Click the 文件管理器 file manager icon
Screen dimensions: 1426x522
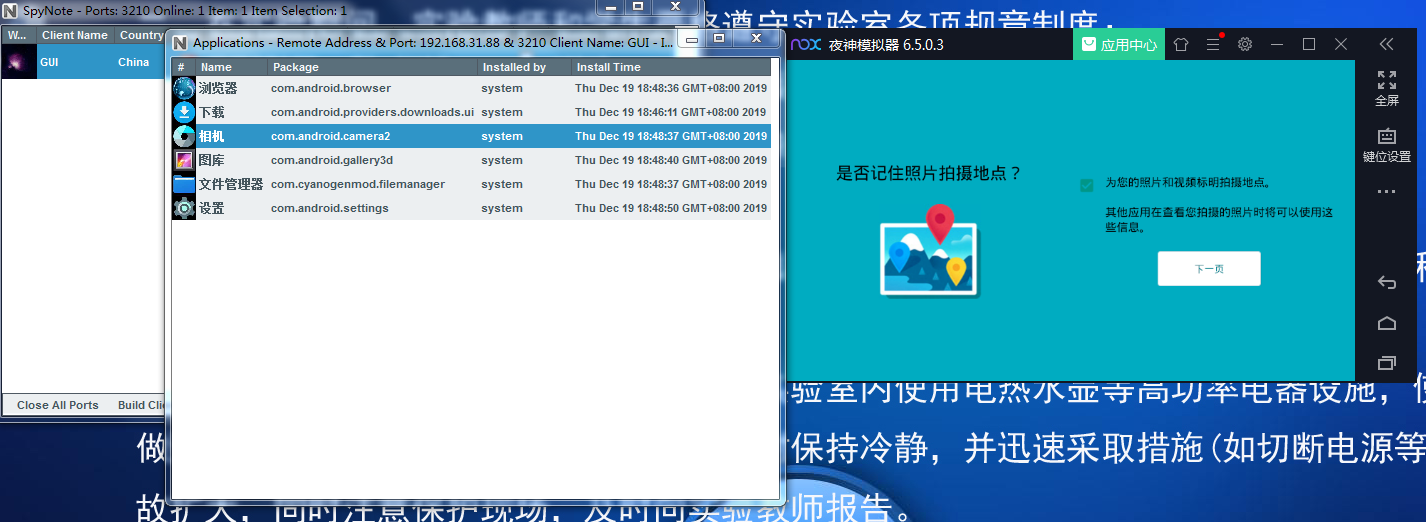point(184,184)
